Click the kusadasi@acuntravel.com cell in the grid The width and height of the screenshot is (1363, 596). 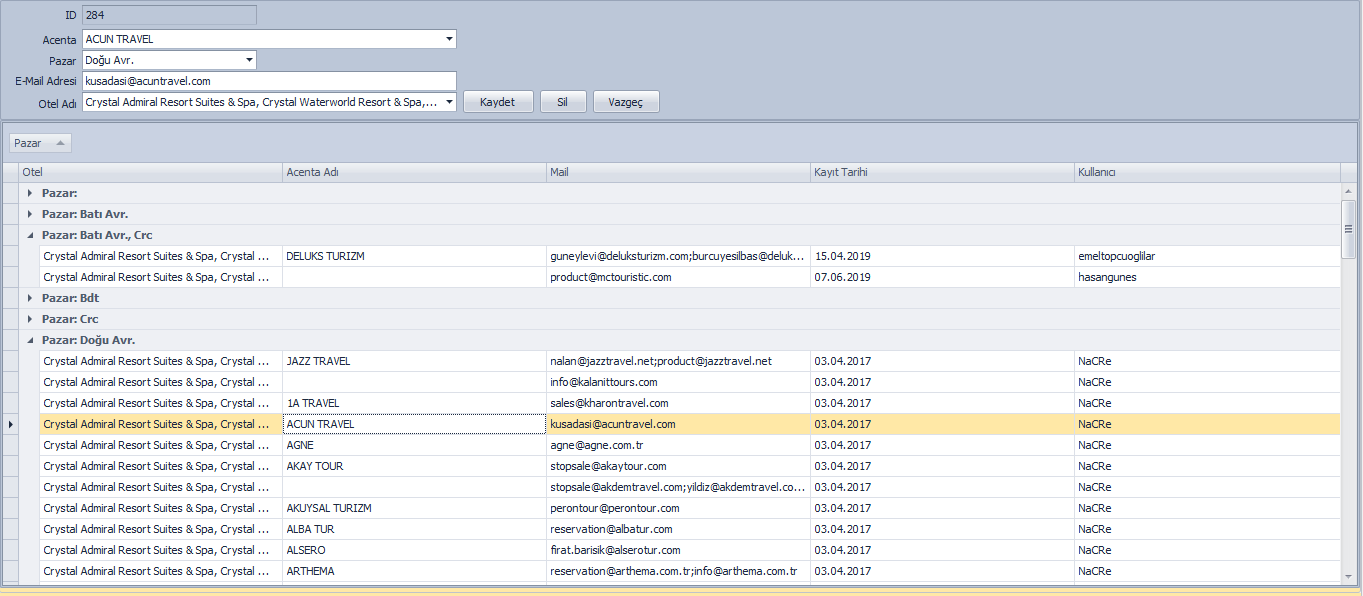(x=679, y=424)
